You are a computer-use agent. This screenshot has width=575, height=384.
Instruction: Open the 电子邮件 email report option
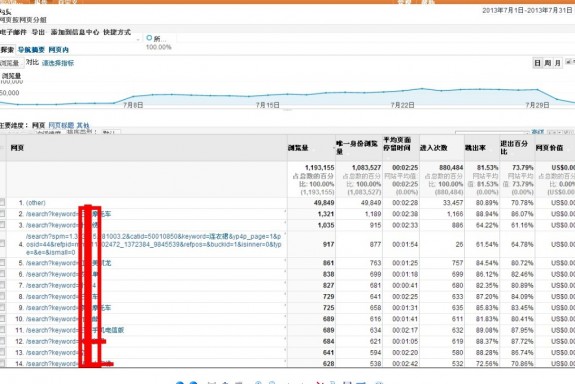(x=13, y=32)
